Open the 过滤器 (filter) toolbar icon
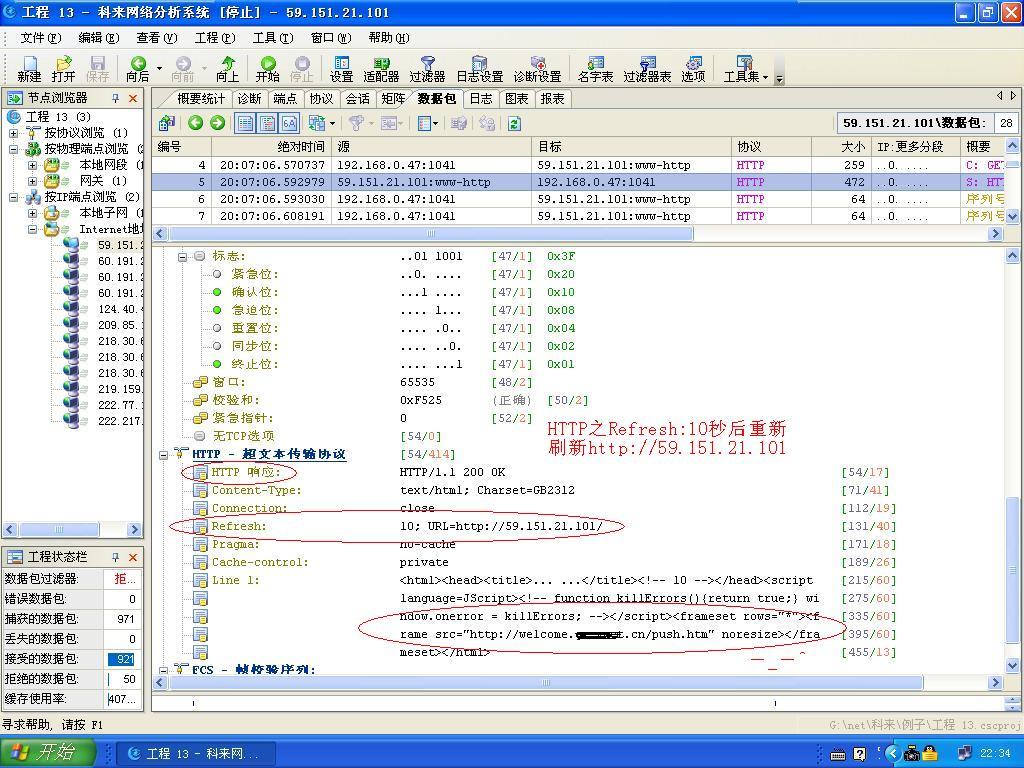 tap(427, 70)
